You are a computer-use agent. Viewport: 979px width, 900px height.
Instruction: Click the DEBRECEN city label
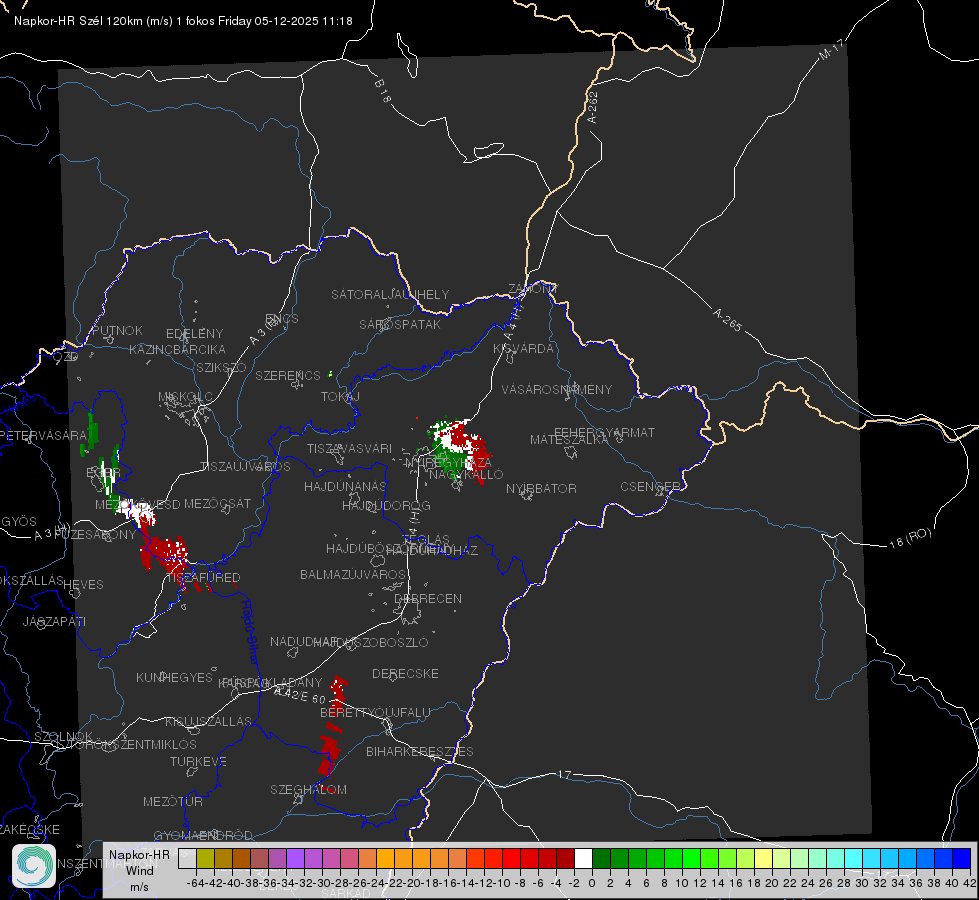coord(428,598)
